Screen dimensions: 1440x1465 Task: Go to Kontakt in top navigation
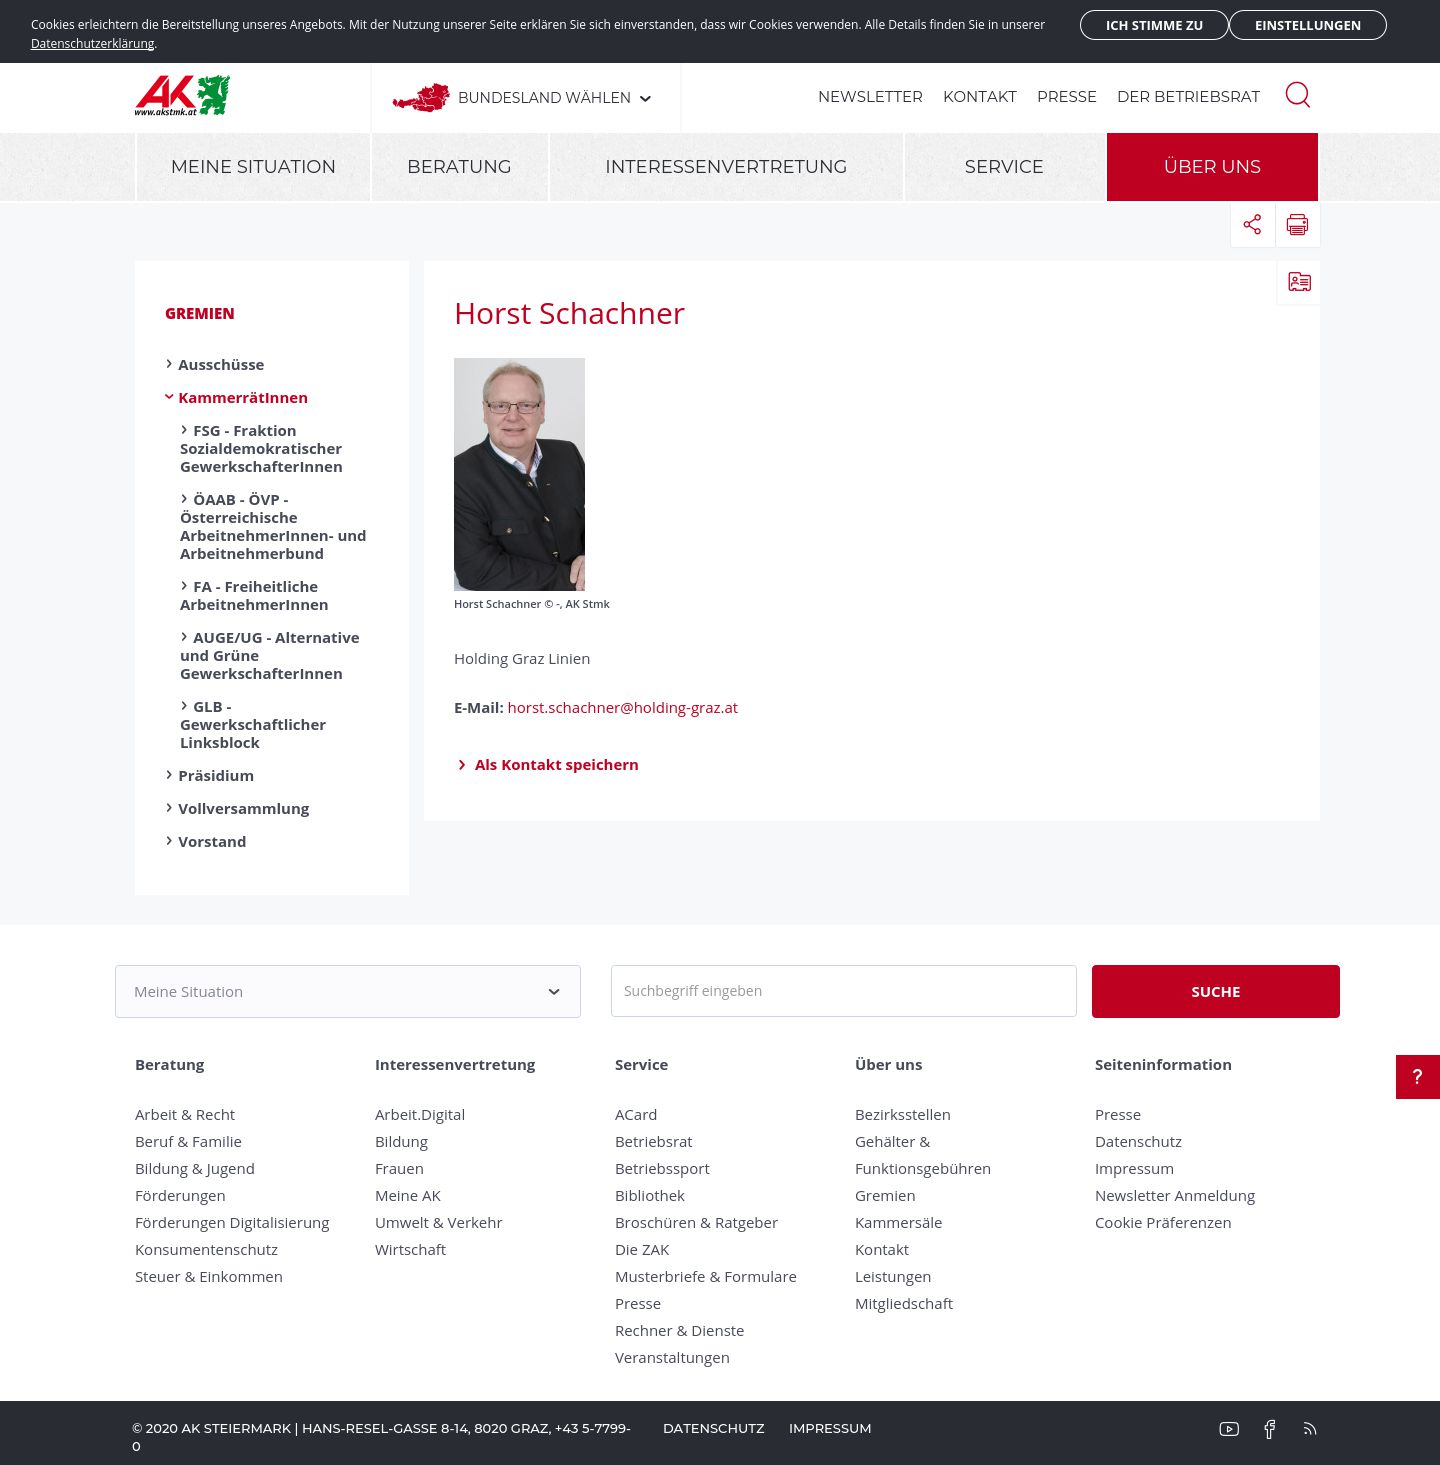tap(980, 97)
